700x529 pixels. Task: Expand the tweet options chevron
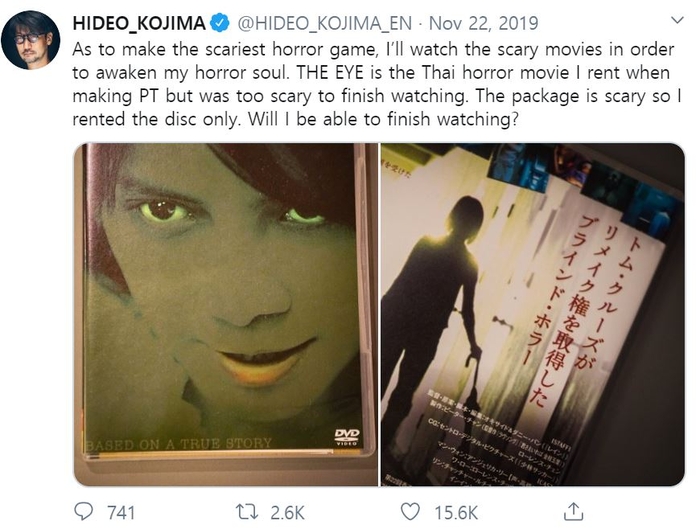(x=678, y=20)
